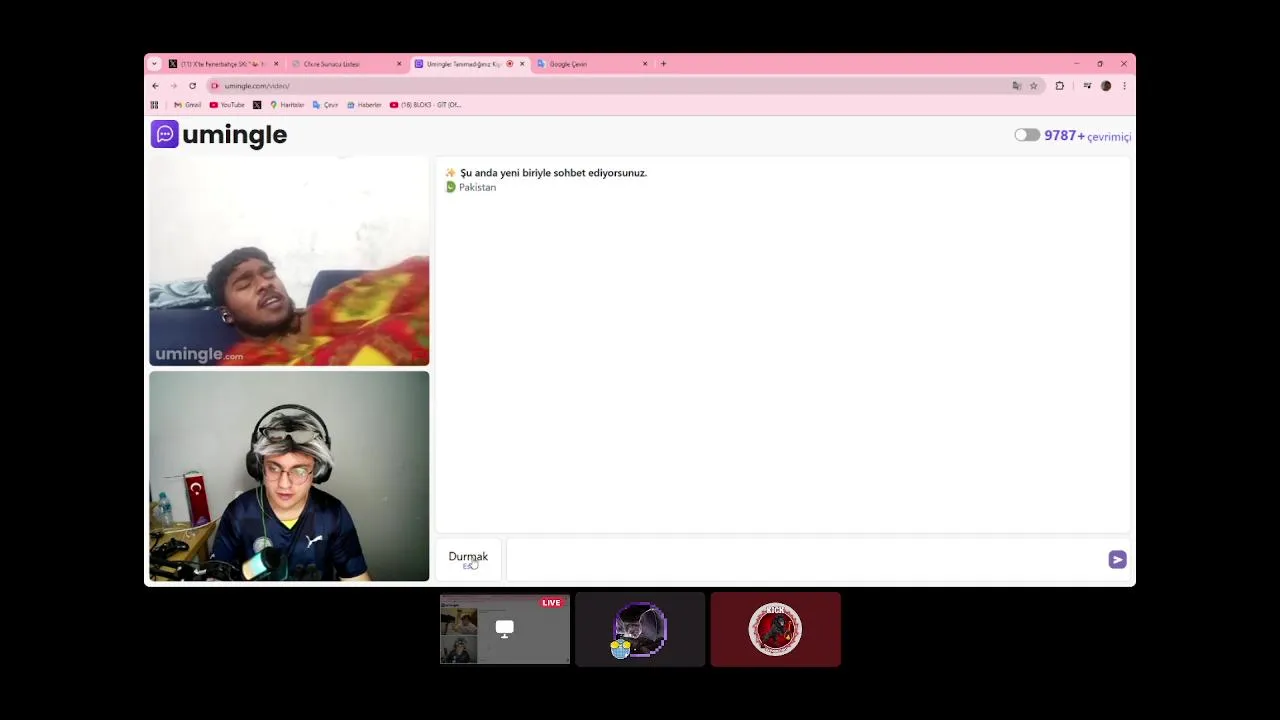Switch to the X Fenerbahçe tab
Screen dimensions: 1280x720
click(x=223, y=64)
